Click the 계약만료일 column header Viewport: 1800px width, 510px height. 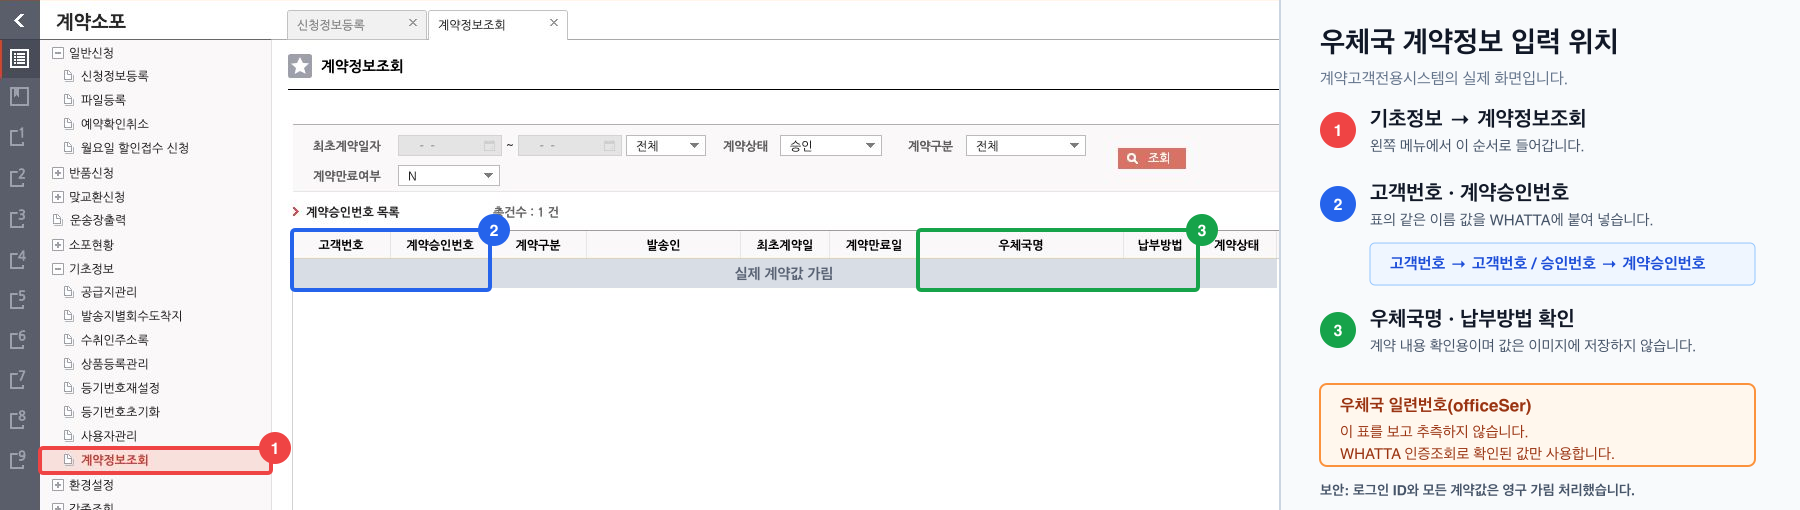click(x=874, y=245)
